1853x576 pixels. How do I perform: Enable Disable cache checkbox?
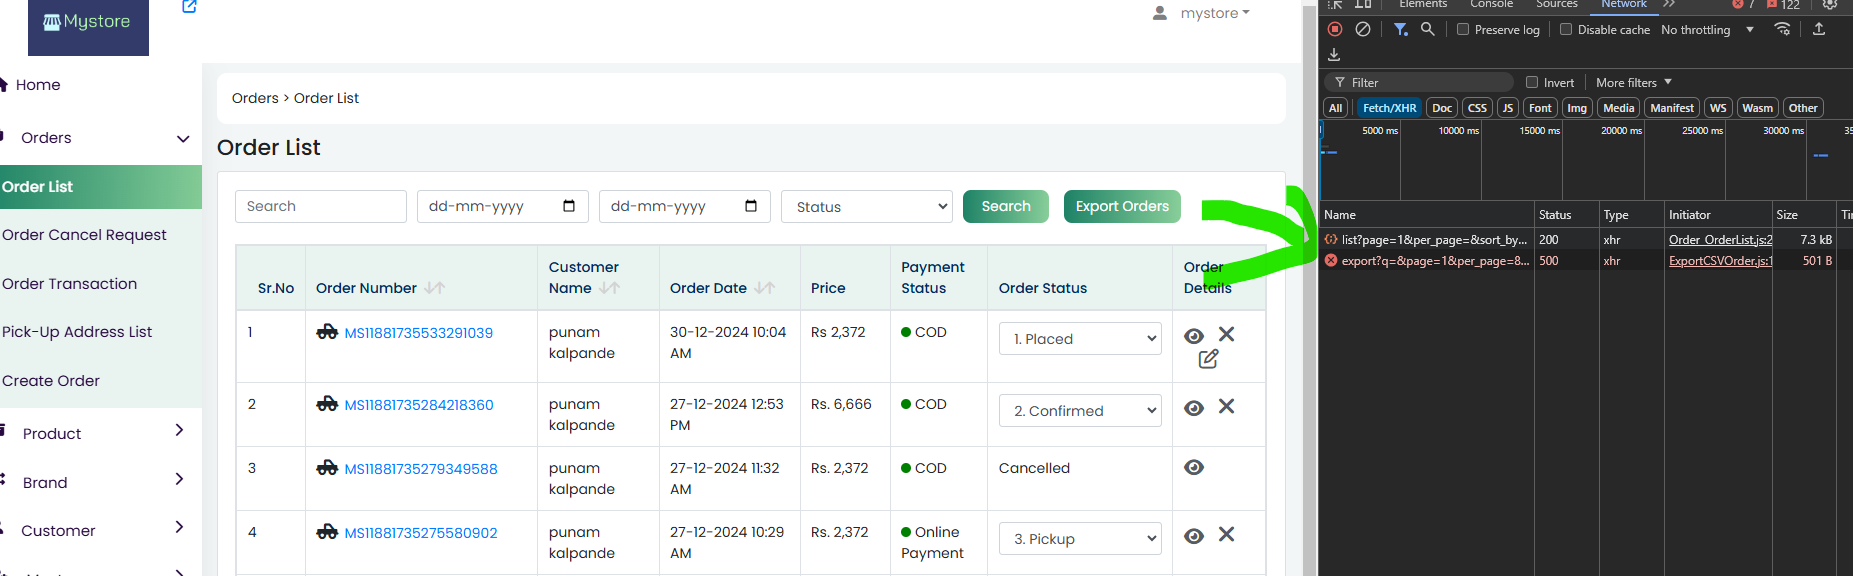[1566, 29]
